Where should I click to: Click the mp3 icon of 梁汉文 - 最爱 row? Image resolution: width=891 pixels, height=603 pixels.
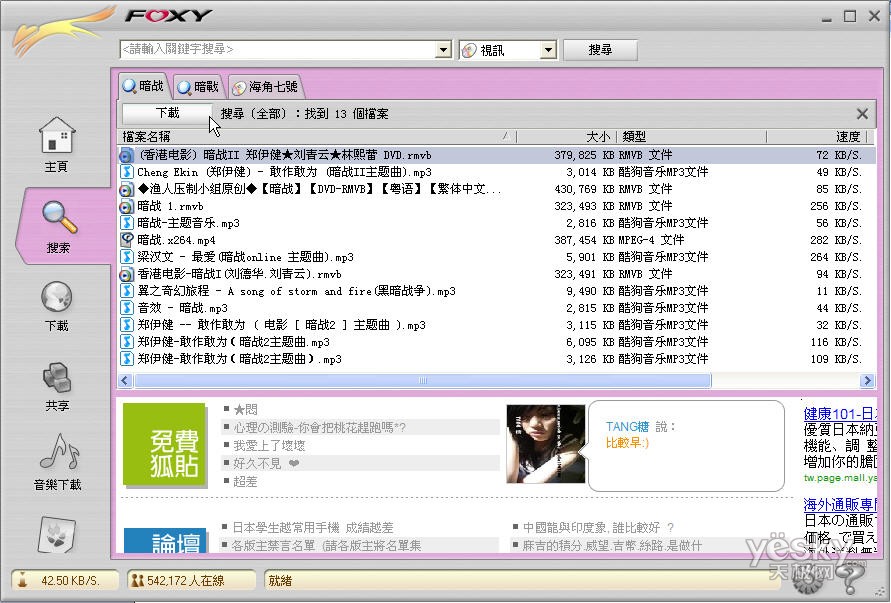127,257
